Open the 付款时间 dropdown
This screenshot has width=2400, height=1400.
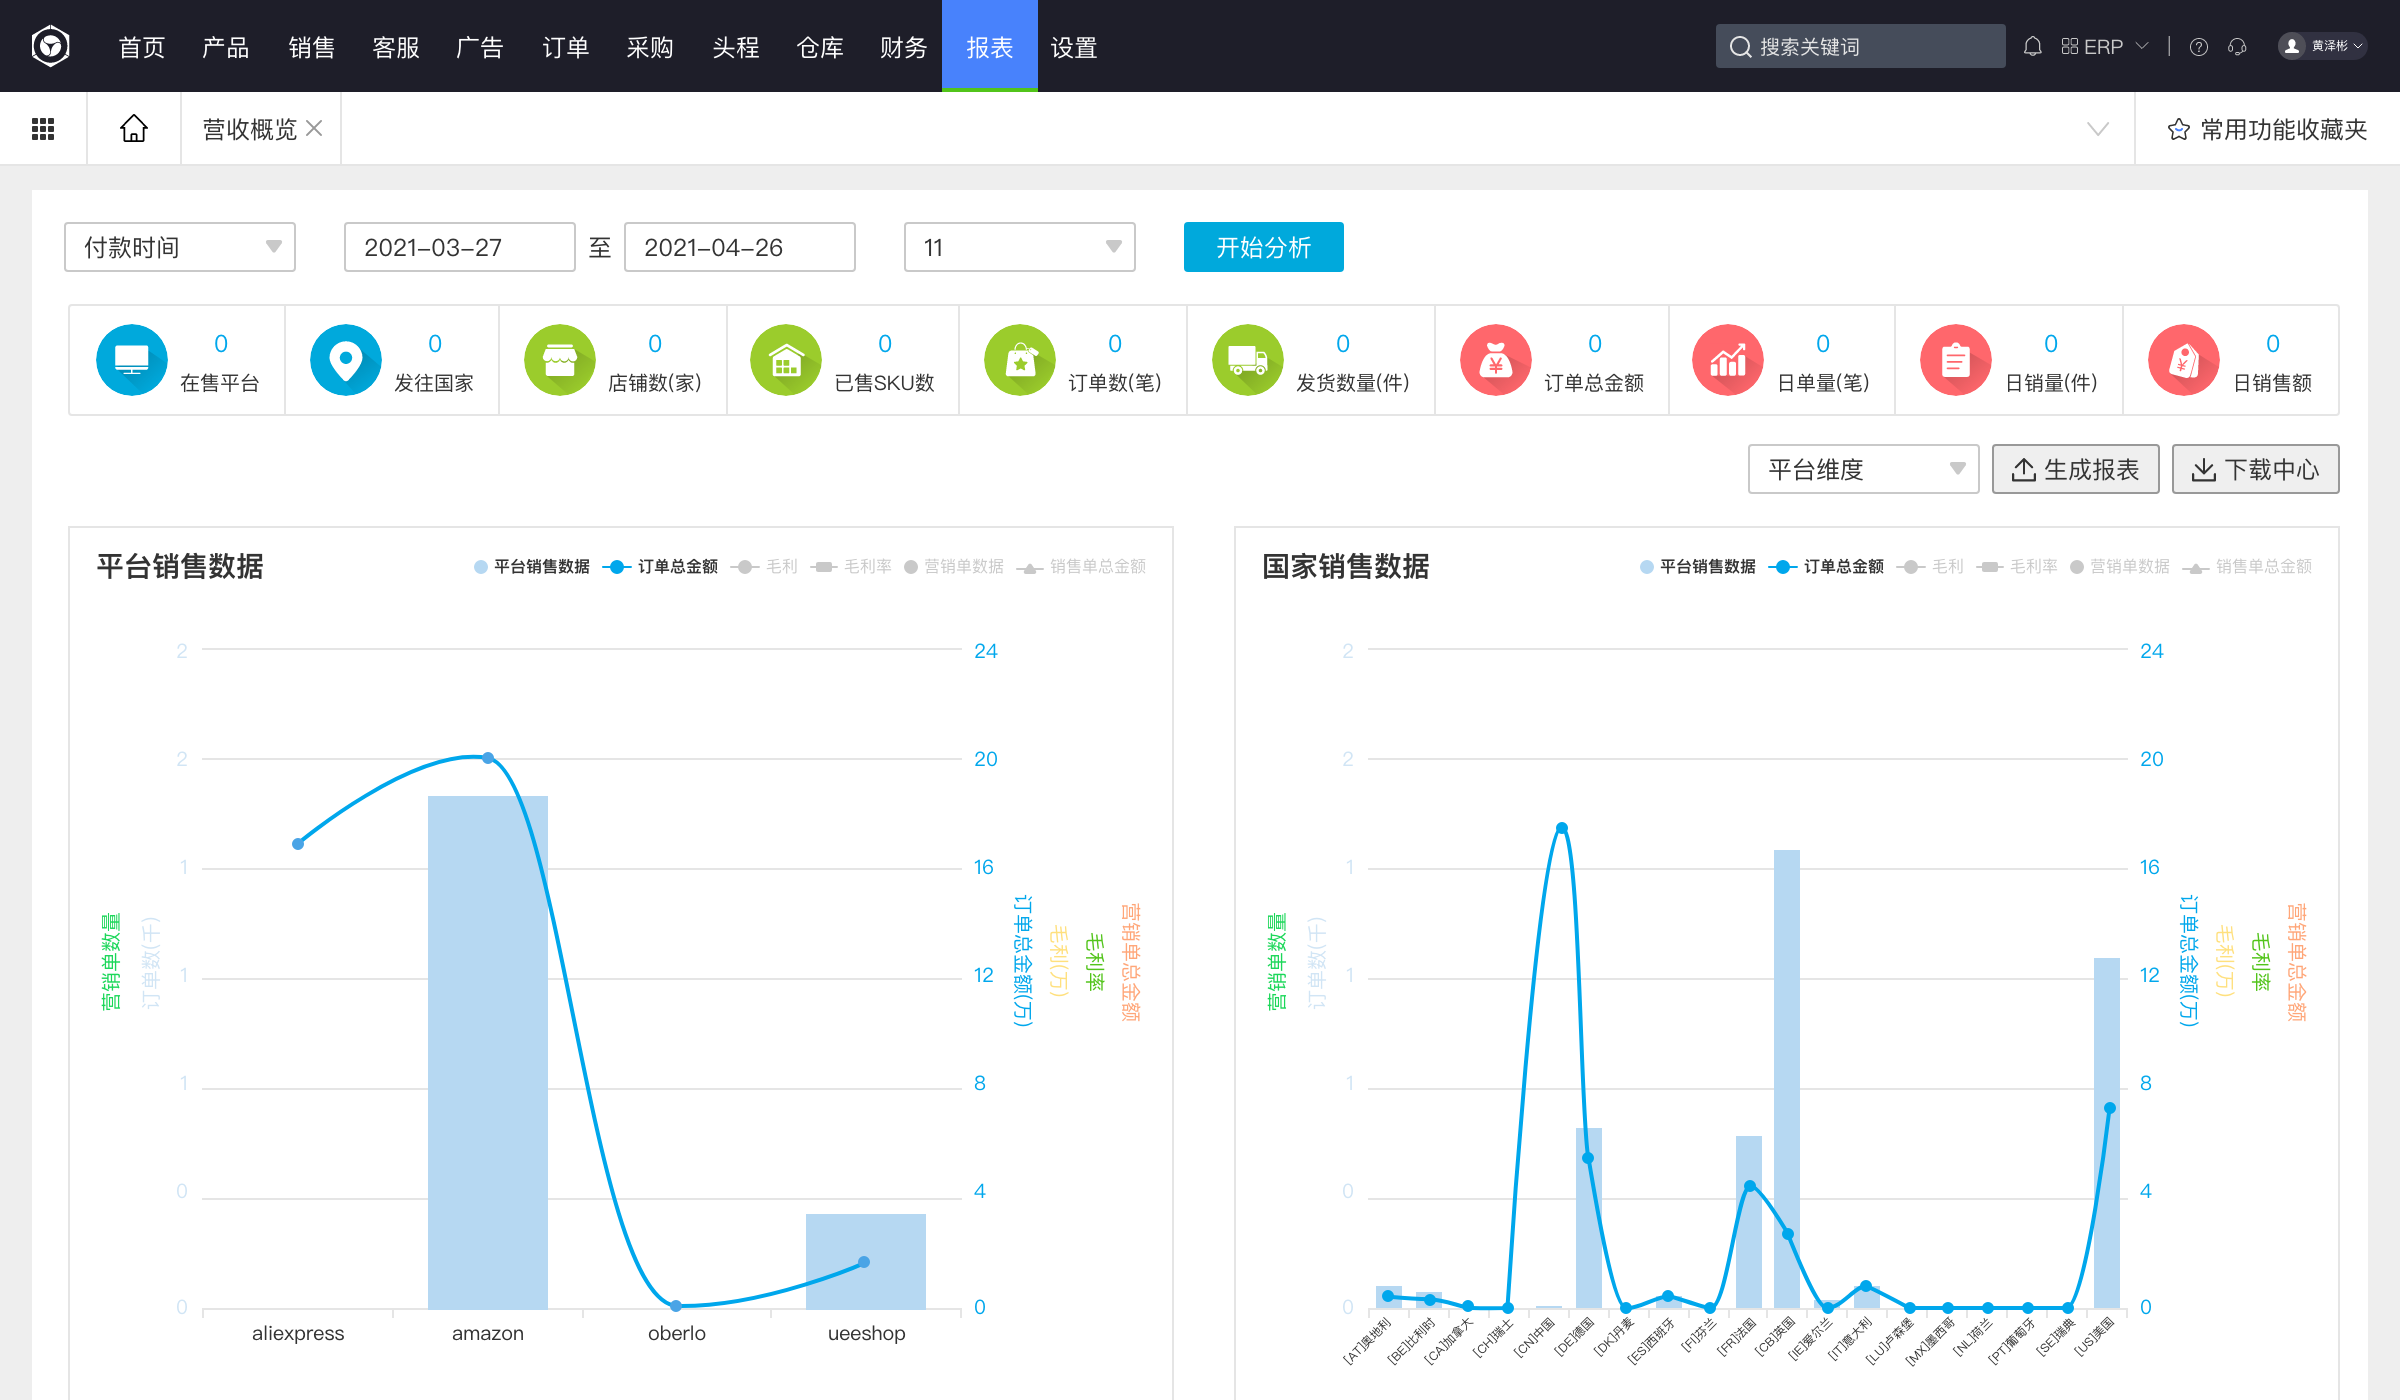click(180, 247)
